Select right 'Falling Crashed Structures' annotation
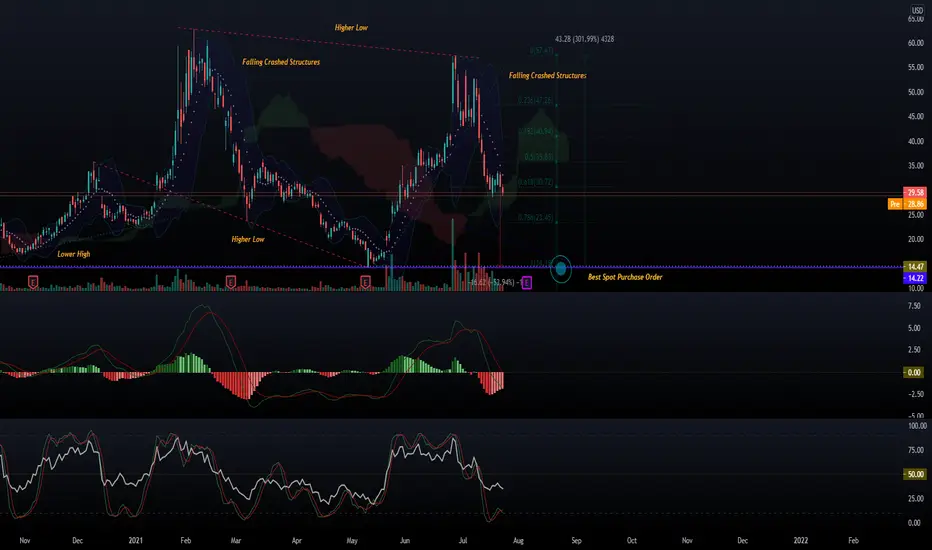This screenshot has width=932, height=550. click(x=547, y=76)
